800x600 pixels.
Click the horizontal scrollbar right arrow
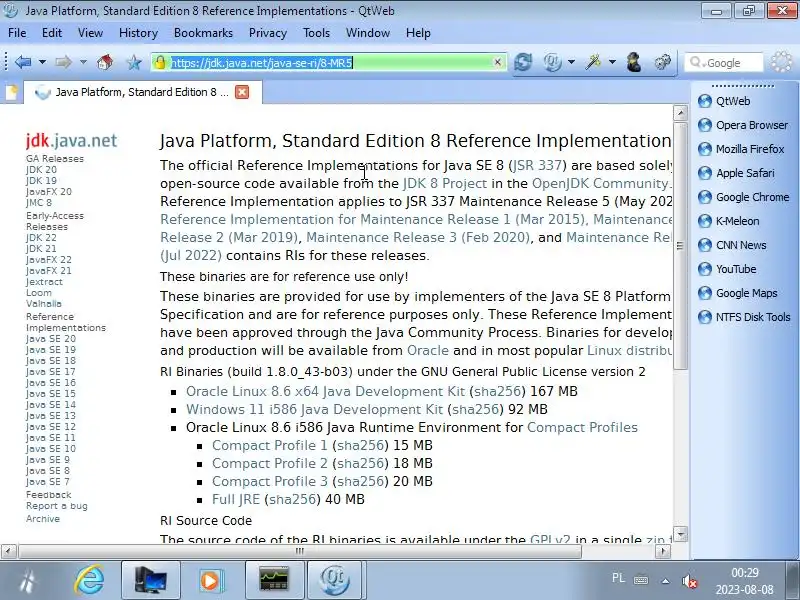(663, 551)
